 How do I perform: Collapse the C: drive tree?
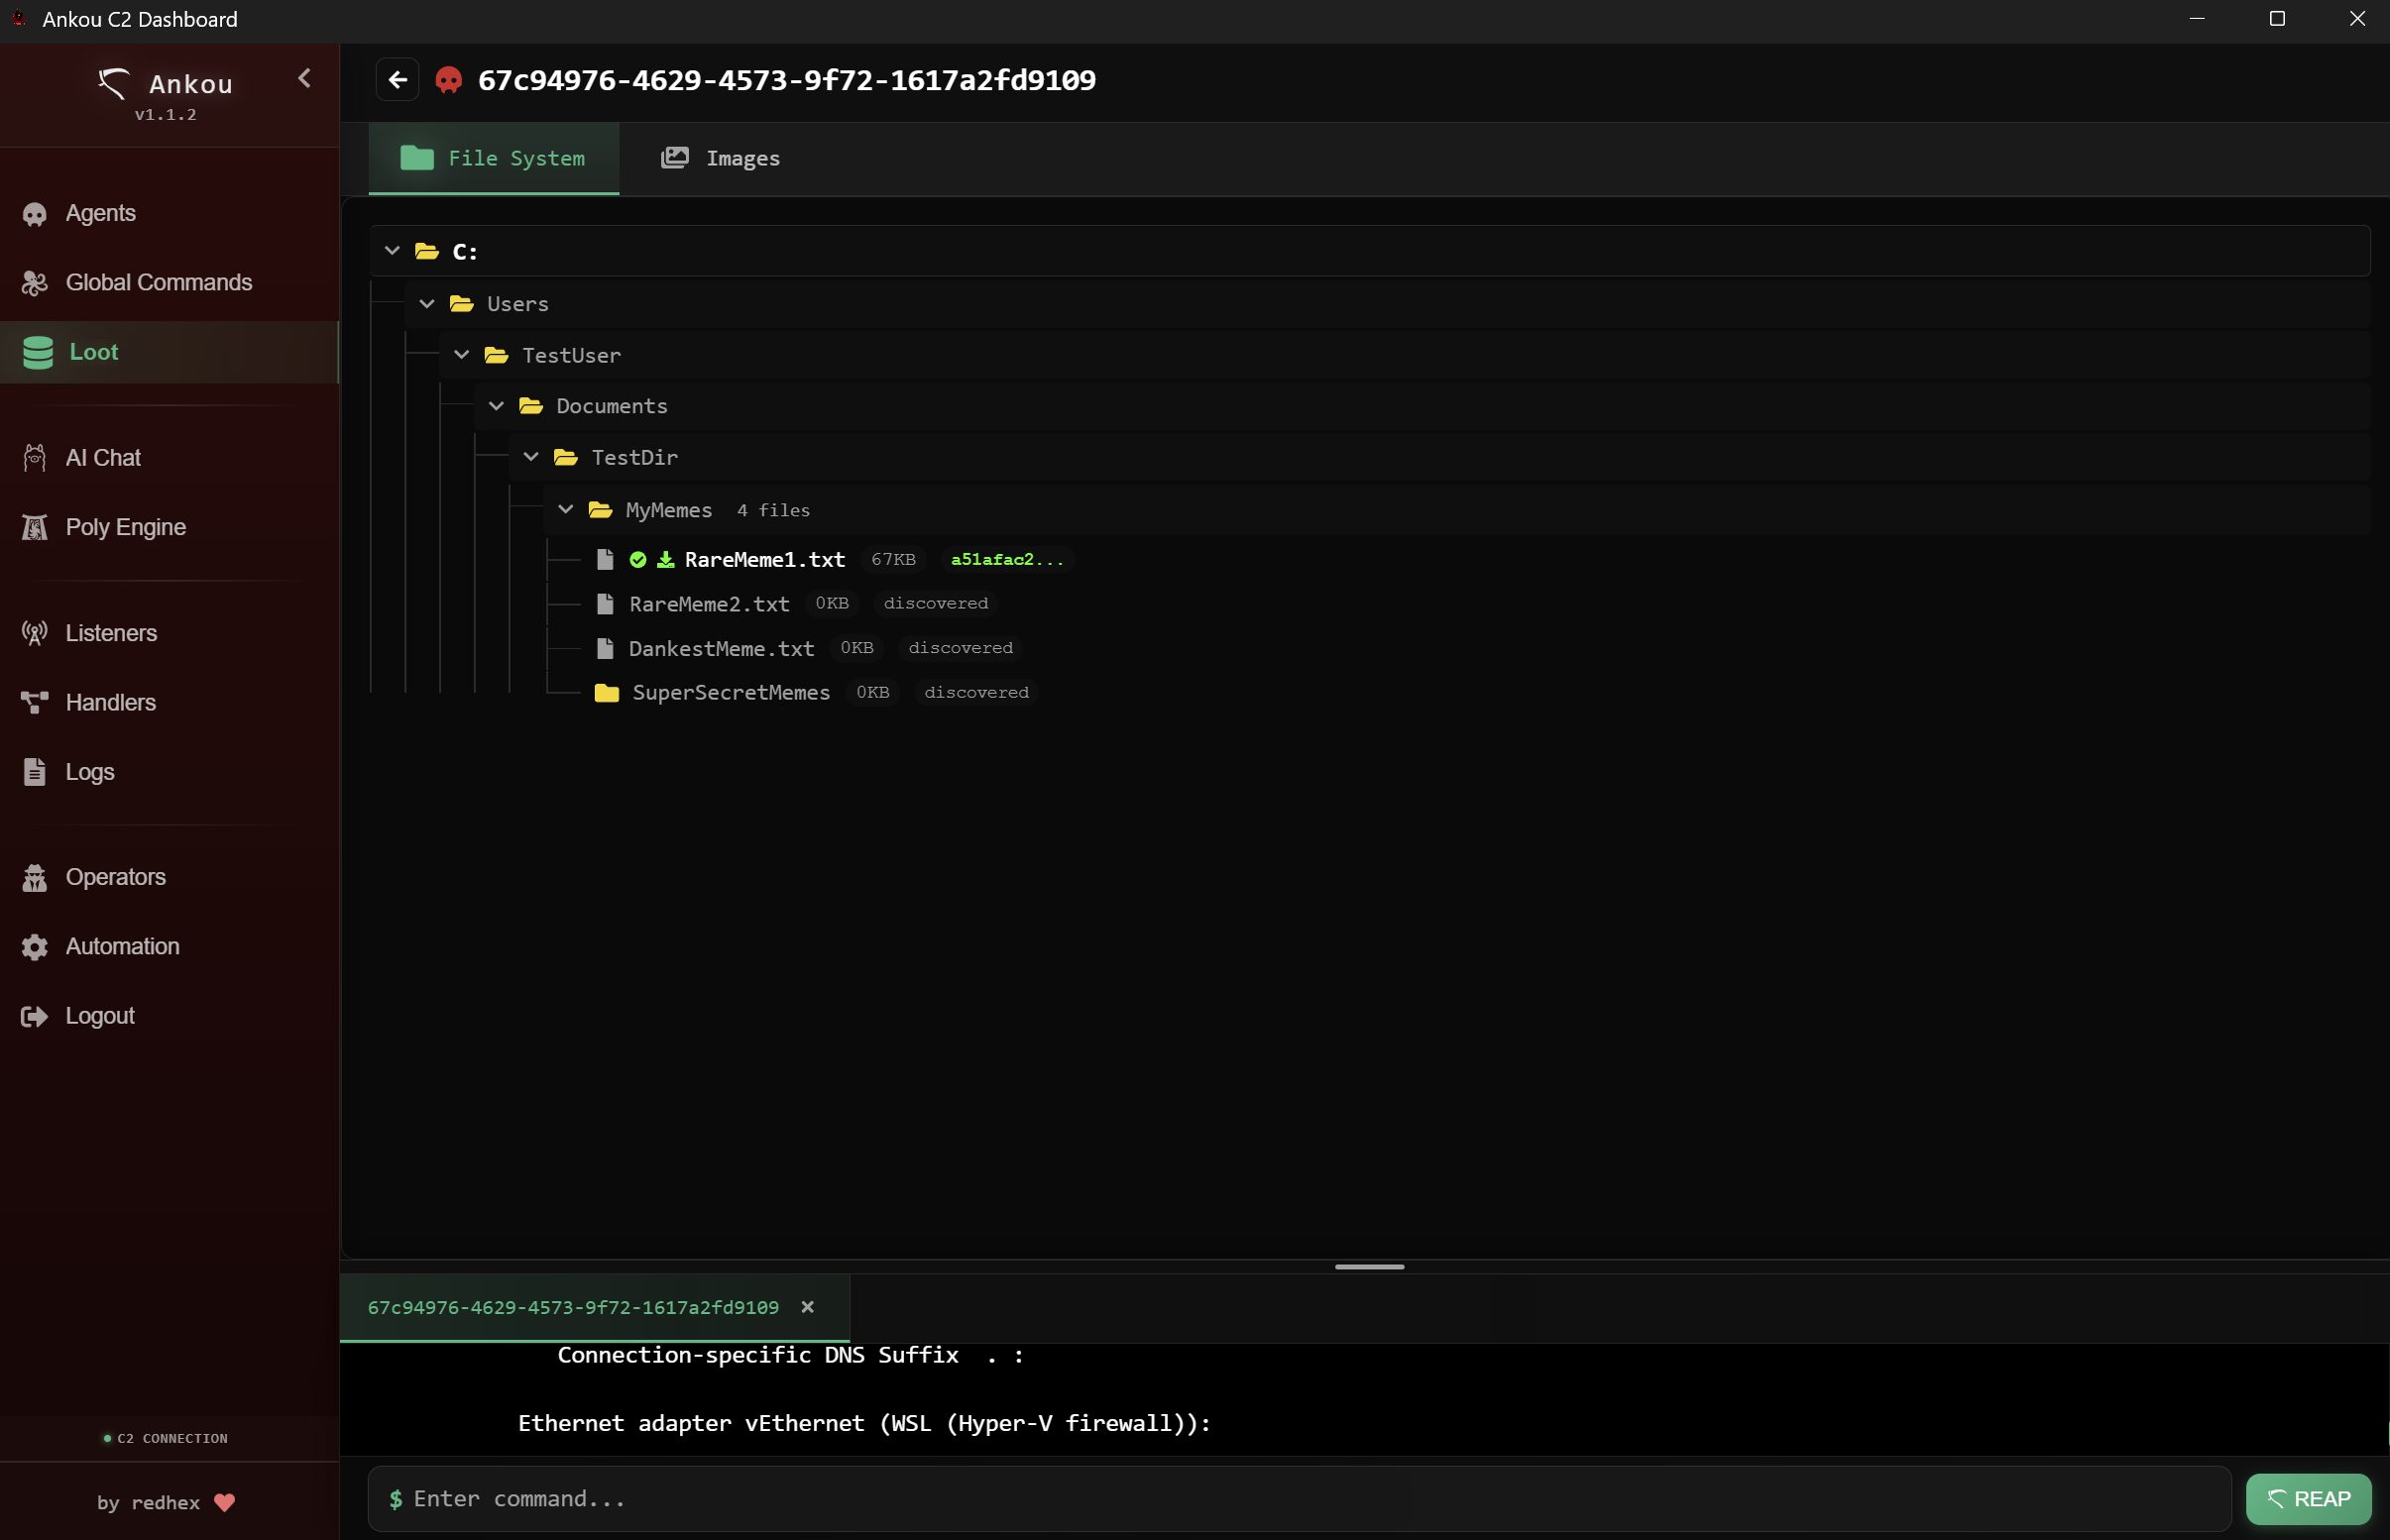coord(391,250)
